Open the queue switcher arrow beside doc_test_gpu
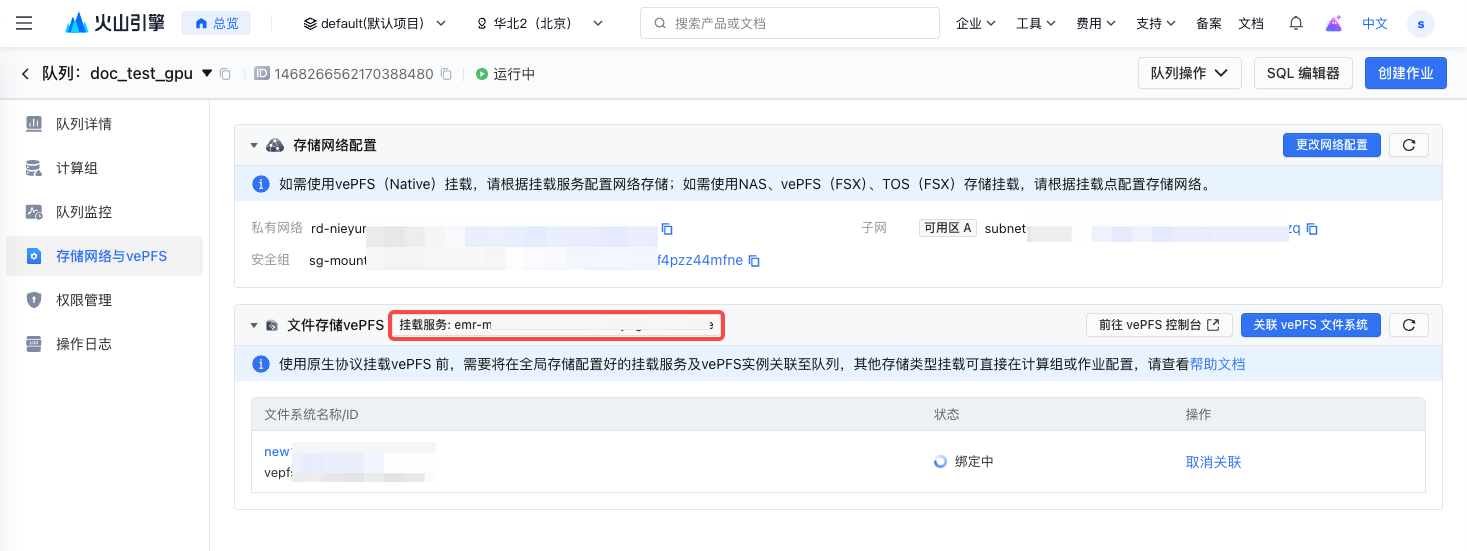 pyautogui.click(x=207, y=73)
